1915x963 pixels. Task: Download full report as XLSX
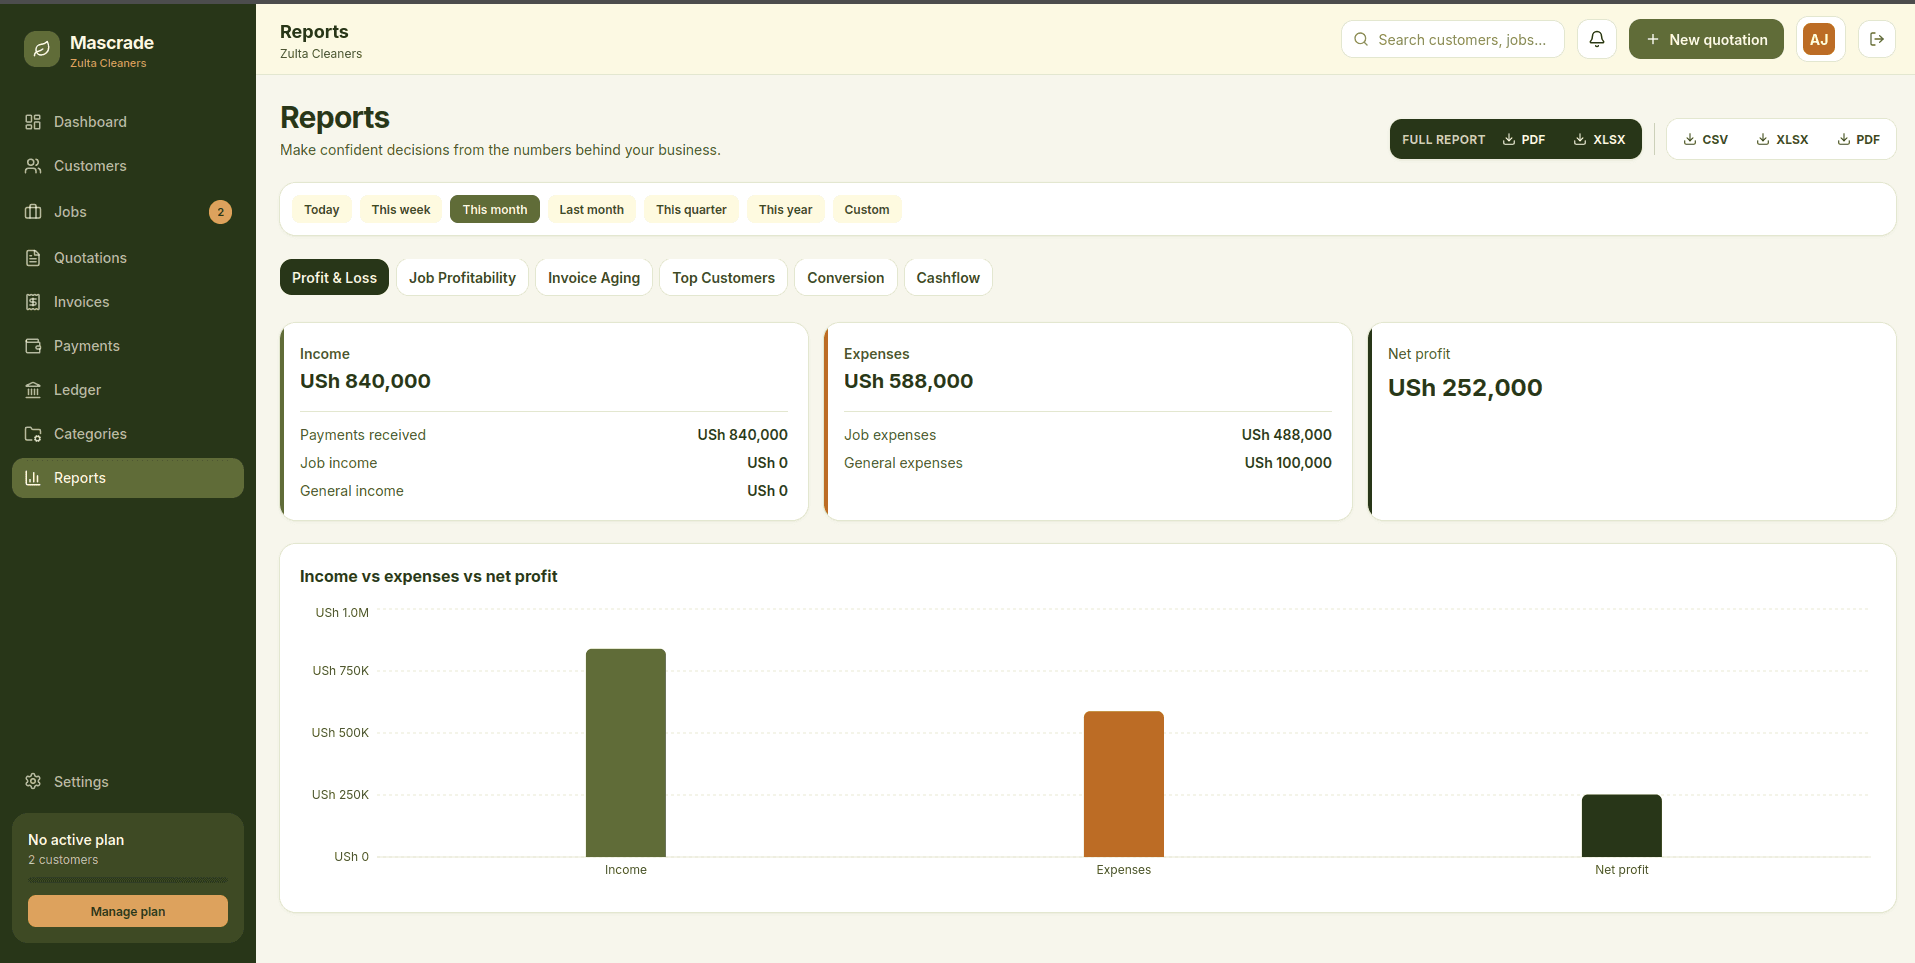point(1600,140)
